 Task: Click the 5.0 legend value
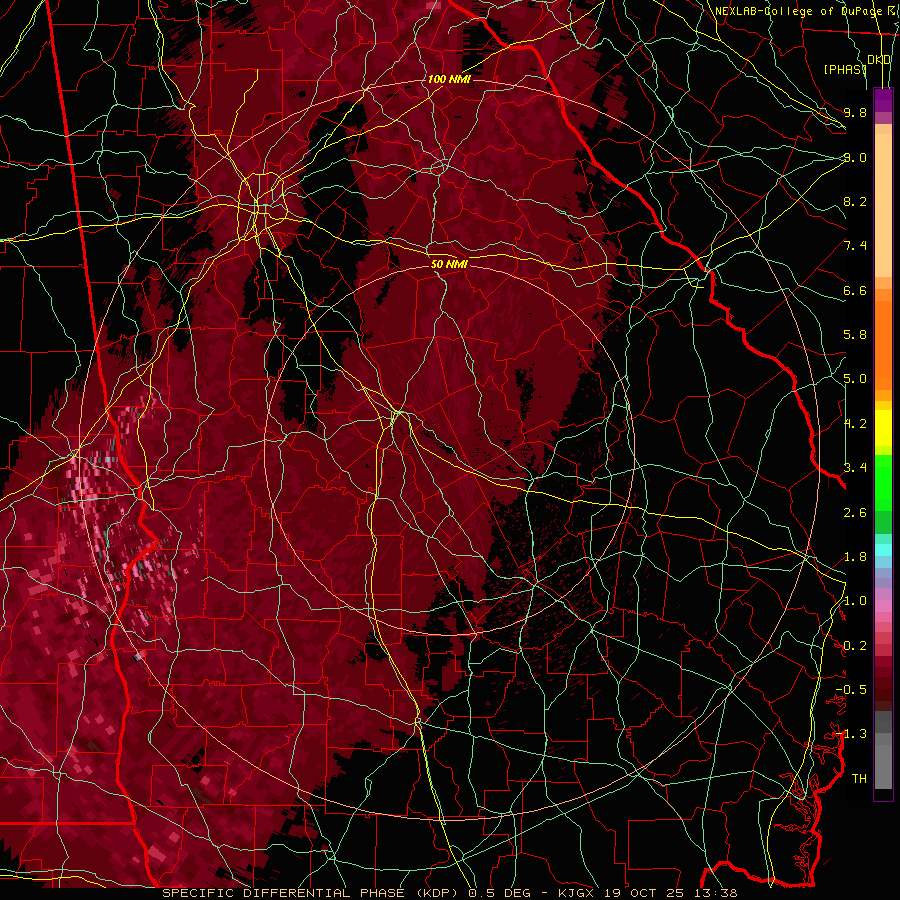point(855,379)
